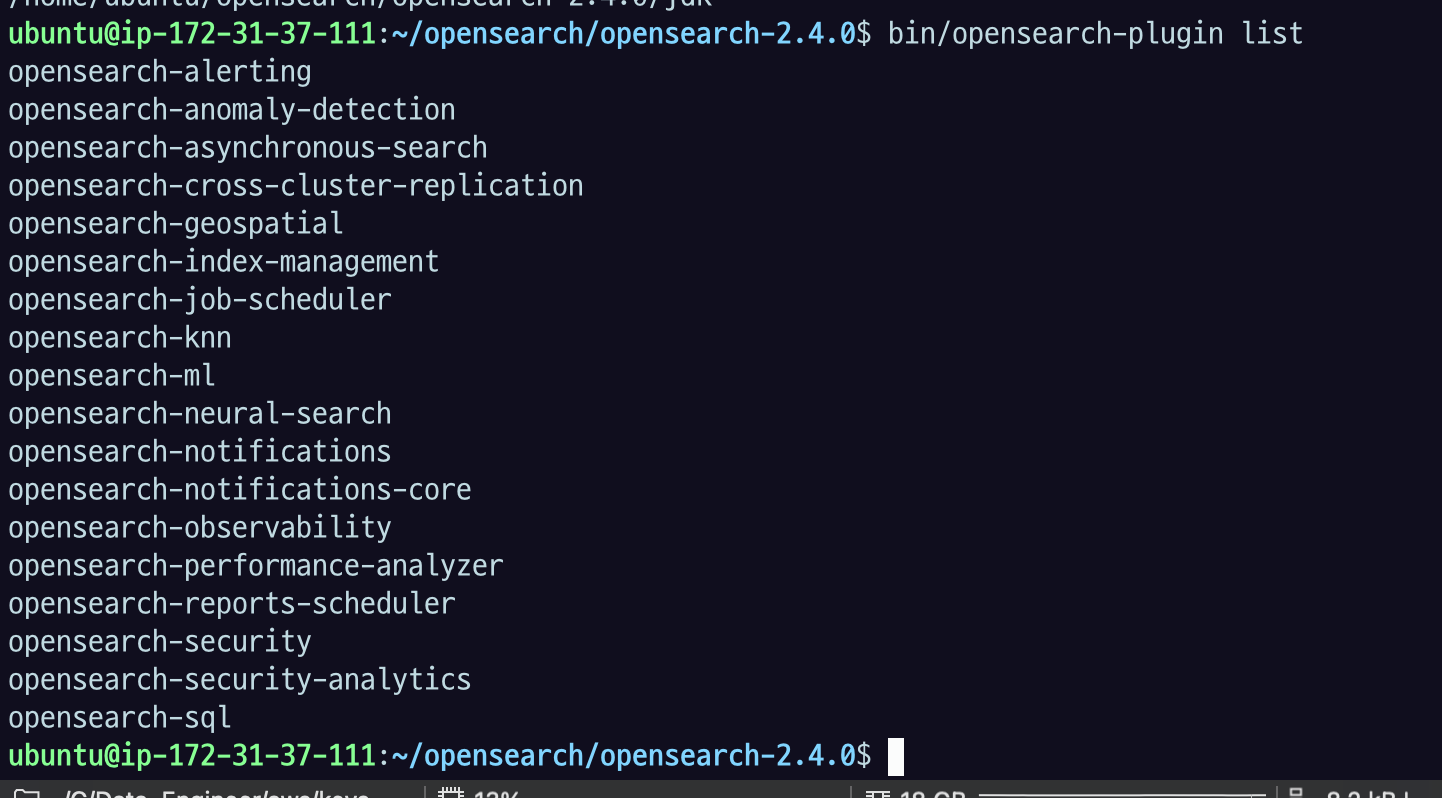
Task: Click the opensearch-job-scheduler line
Action: coord(200,300)
